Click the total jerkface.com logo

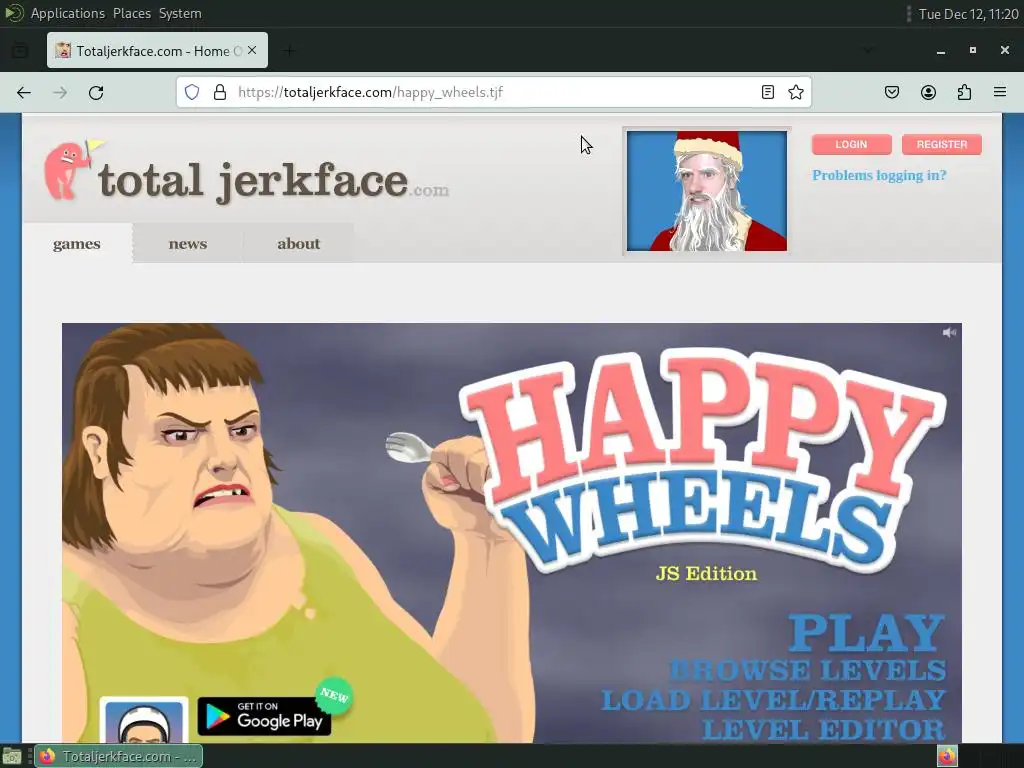(273, 182)
